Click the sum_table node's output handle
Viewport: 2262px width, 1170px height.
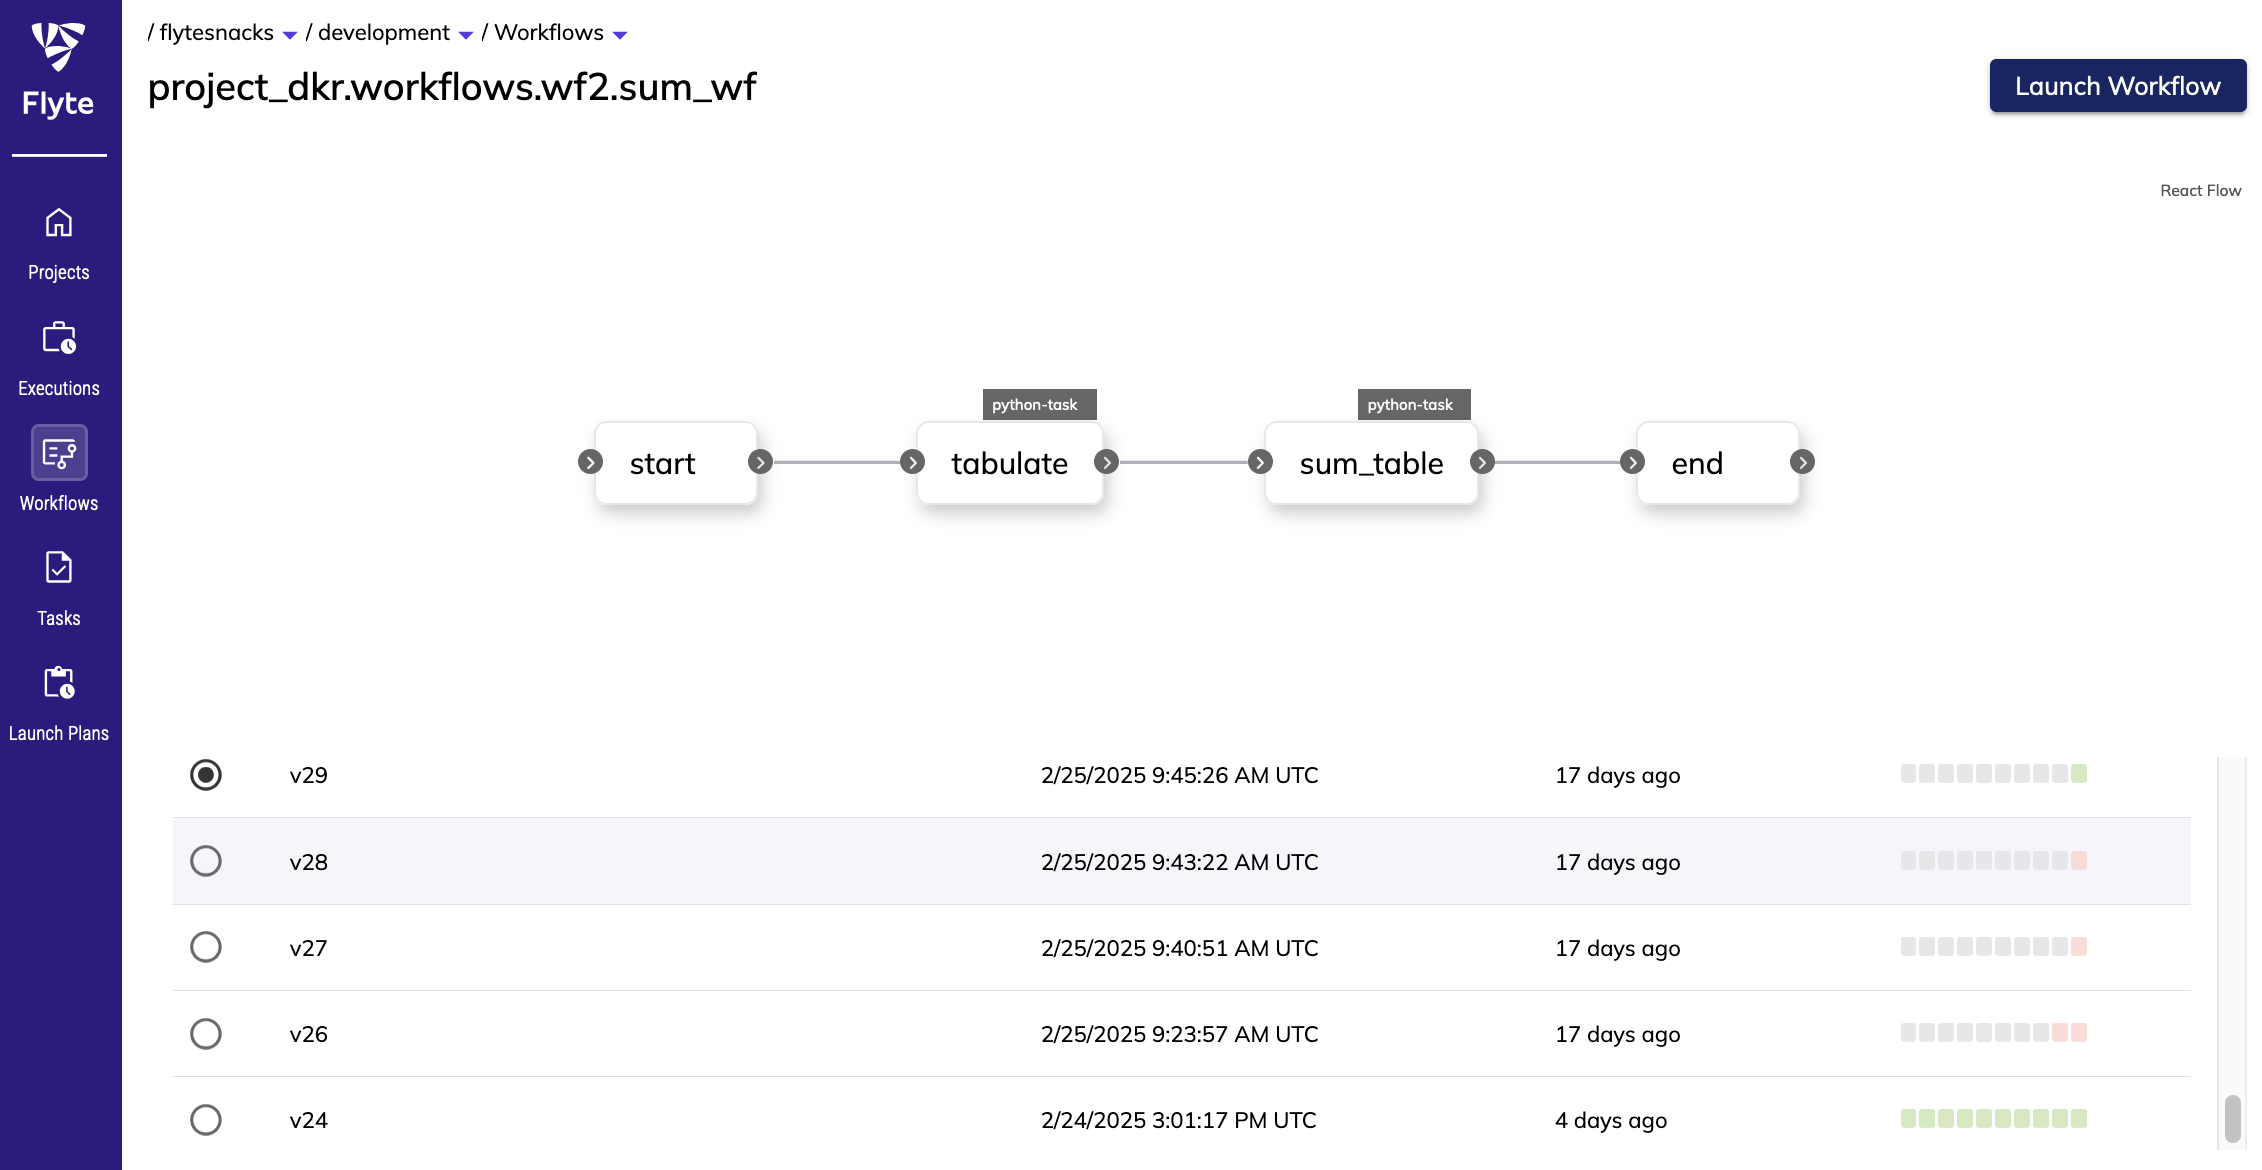coord(1482,462)
